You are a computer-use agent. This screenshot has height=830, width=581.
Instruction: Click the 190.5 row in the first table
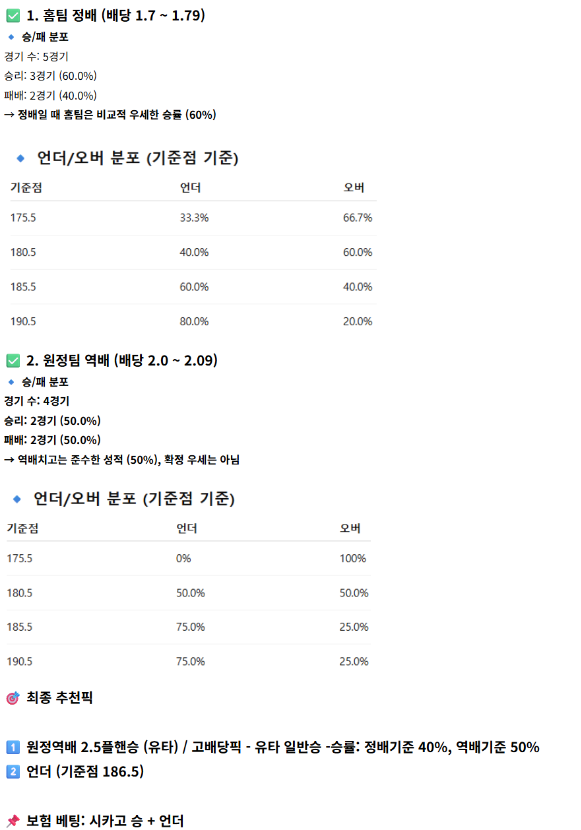pos(193,321)
